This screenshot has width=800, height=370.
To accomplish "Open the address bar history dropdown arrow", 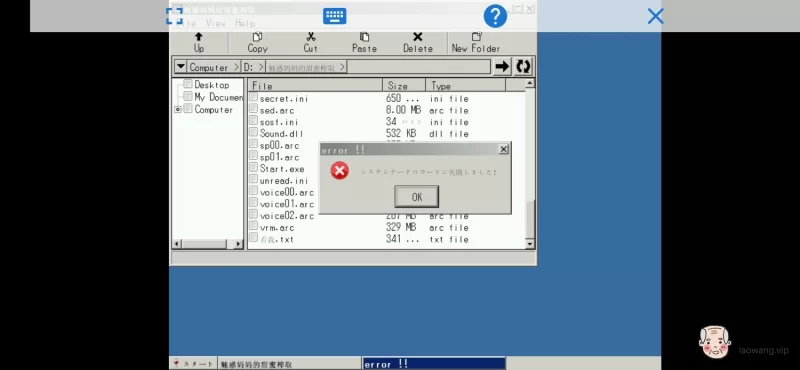I will (x=180, y=67).
